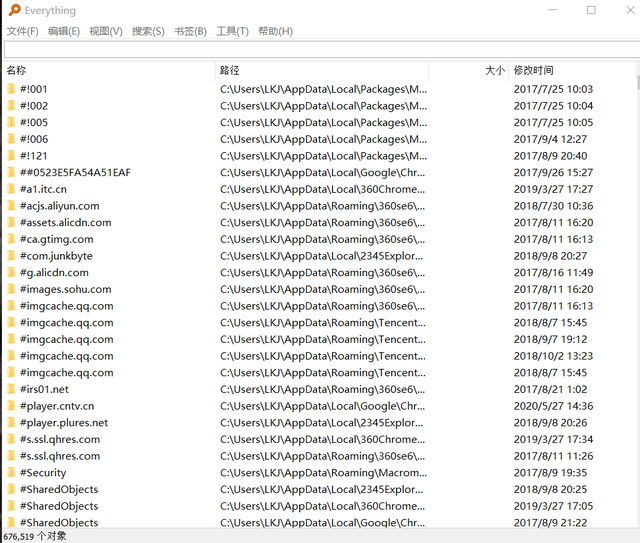Click folder icon of #ca.gtimg.com
The height and width of the screenshot is (543, 640).
coord(12,239)
